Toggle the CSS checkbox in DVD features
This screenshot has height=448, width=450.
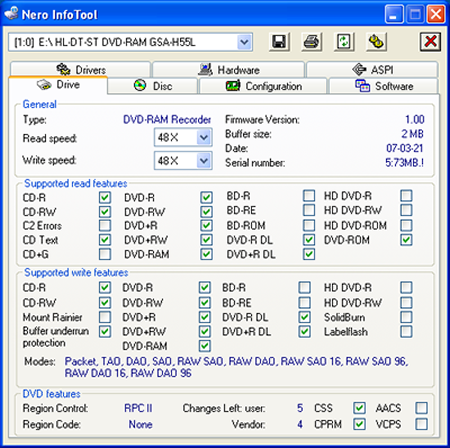359,408
